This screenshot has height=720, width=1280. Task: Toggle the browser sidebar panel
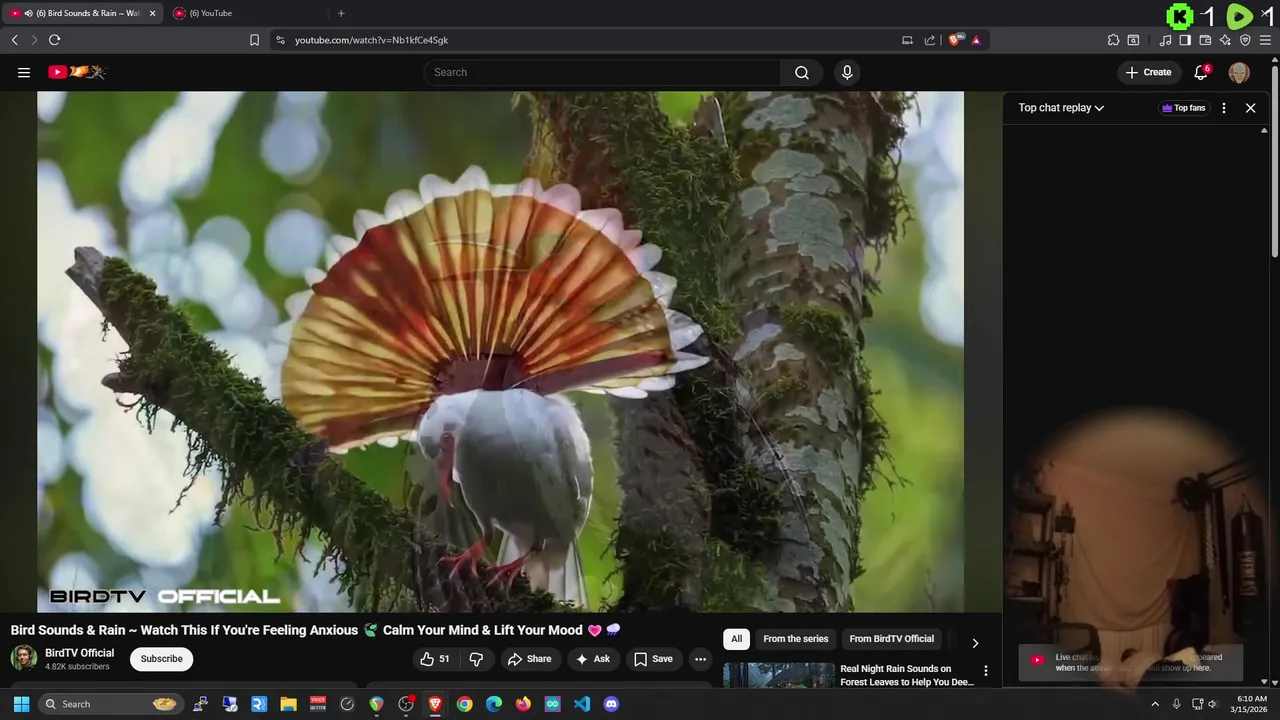pos(1185,40)
